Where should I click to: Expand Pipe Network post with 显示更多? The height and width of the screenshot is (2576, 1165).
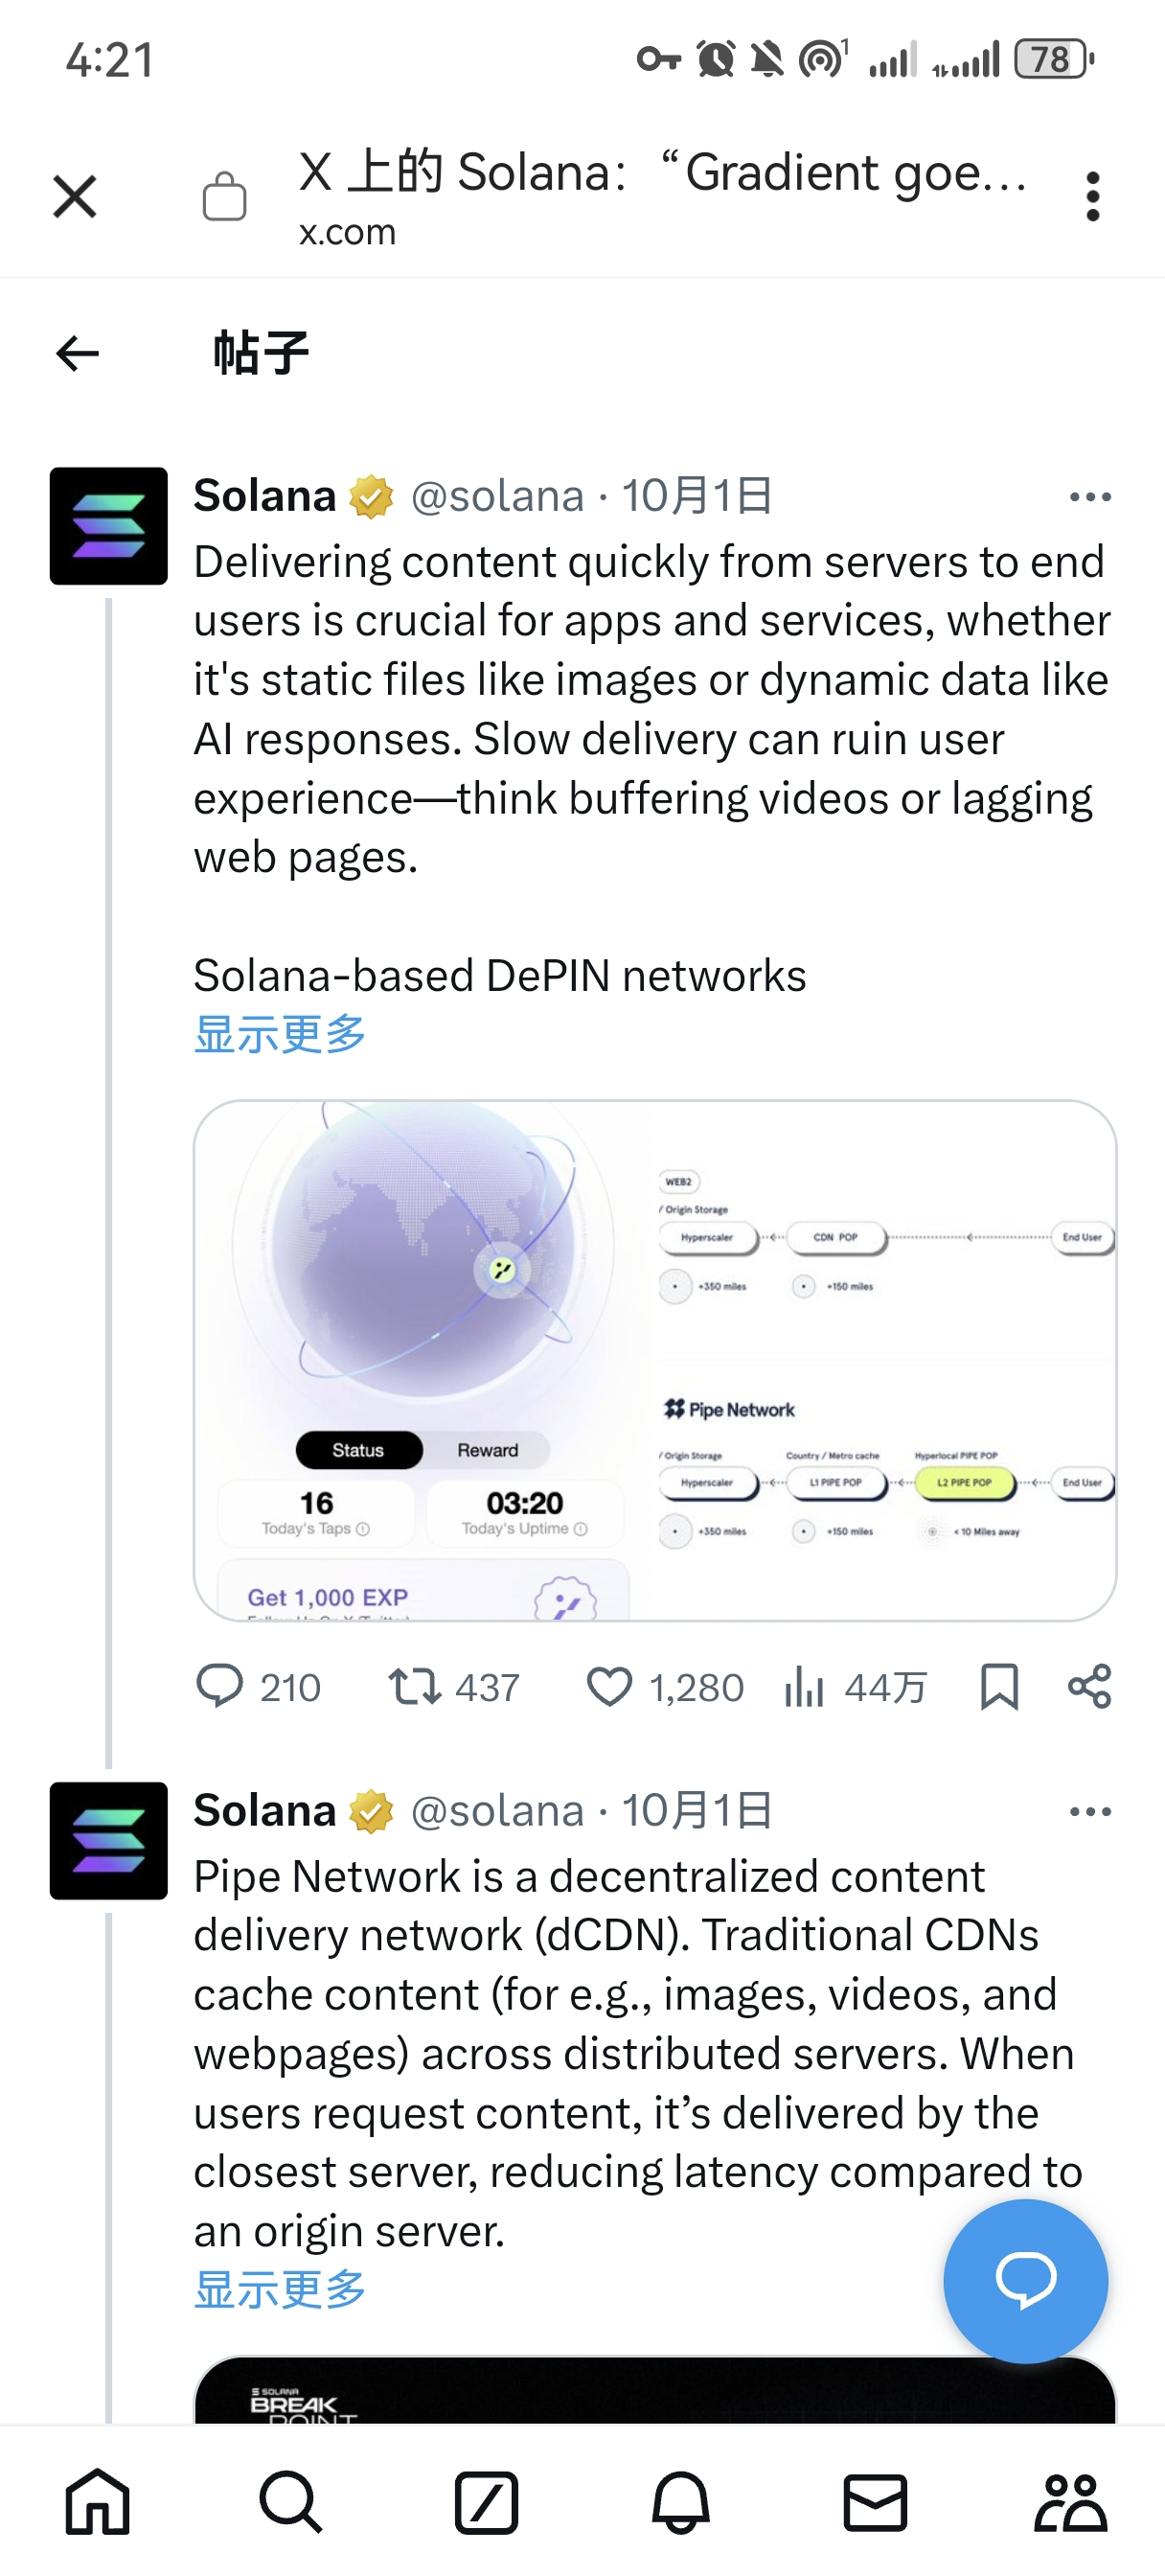click(x=280, y=2289)
